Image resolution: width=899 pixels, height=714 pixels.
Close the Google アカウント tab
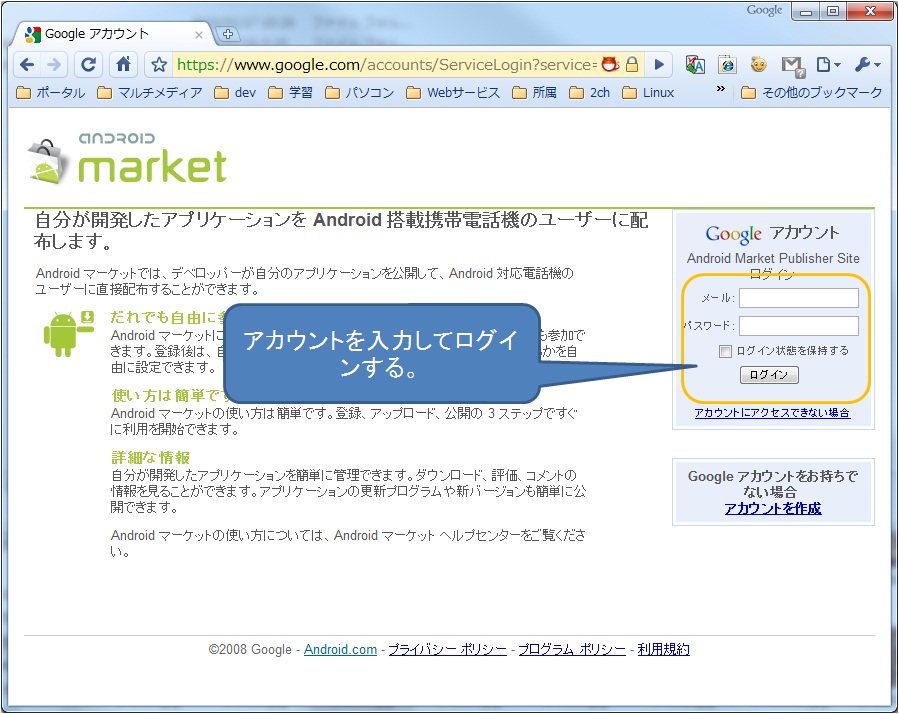tap(198, 35)
